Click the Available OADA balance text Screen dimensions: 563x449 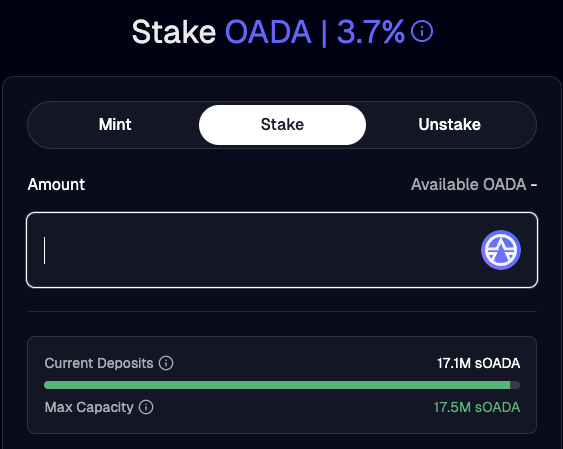474,184
